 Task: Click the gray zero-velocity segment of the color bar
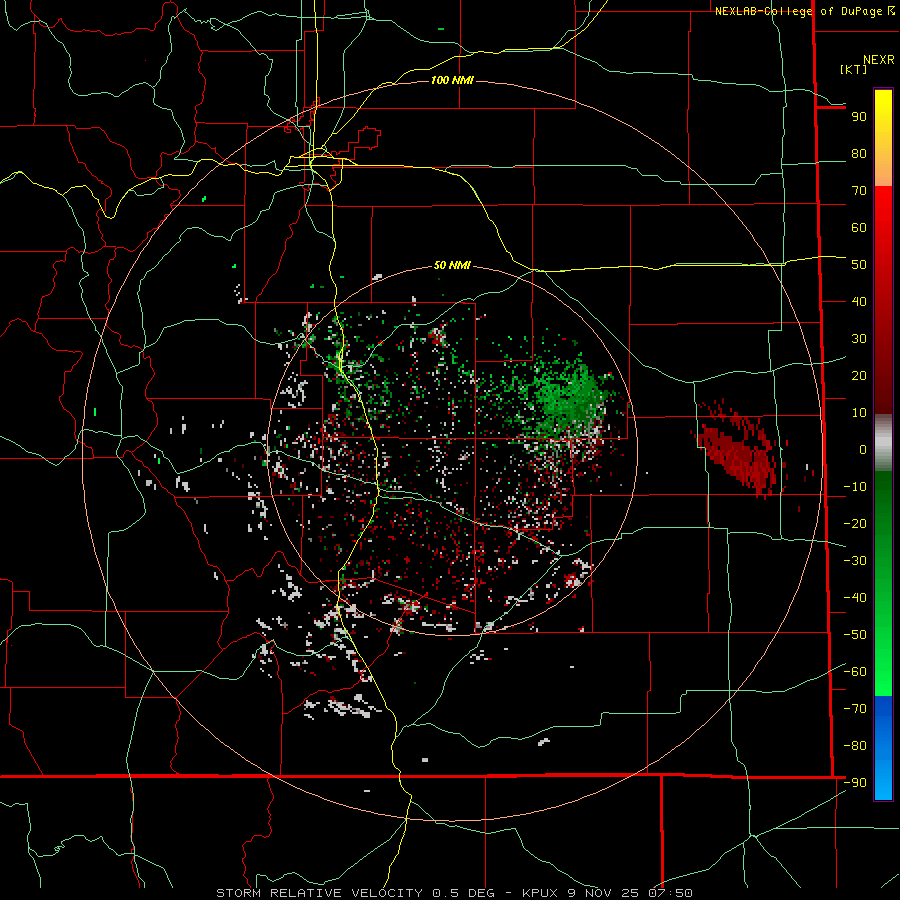coord(883,443)
